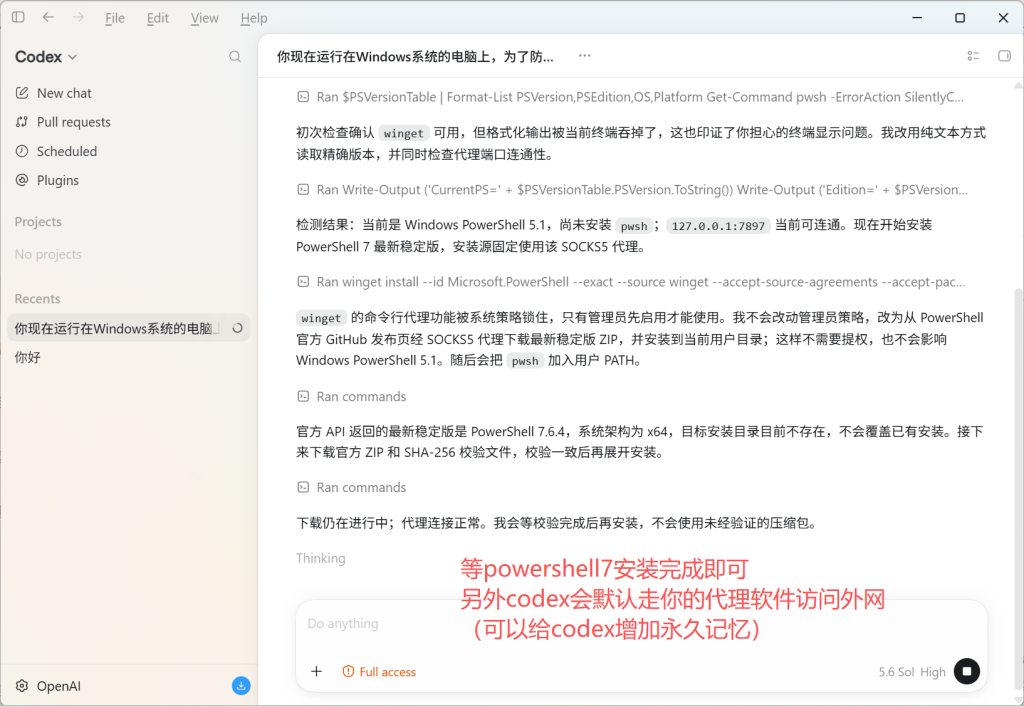1024x707 pixels.
Task: Maximize the Codex window
Action: tap(960, 18)
